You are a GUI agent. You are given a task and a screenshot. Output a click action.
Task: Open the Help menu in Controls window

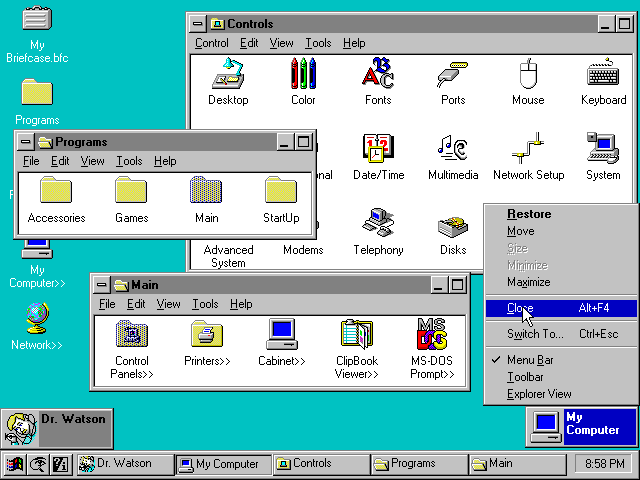tap(354, 43)
